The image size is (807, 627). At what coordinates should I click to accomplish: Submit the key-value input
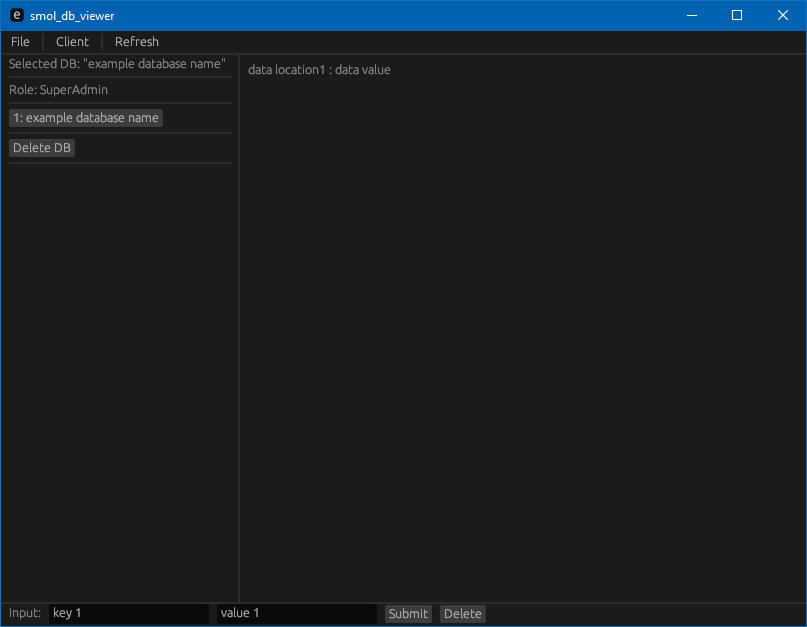(408, 614)
